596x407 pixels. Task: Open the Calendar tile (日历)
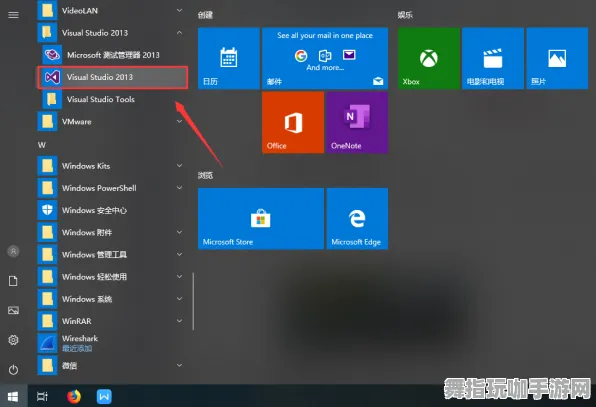[229, 58]
